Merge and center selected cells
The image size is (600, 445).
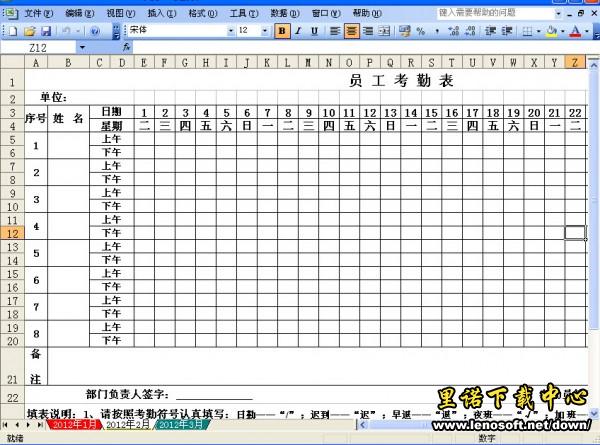coord(384,31)
